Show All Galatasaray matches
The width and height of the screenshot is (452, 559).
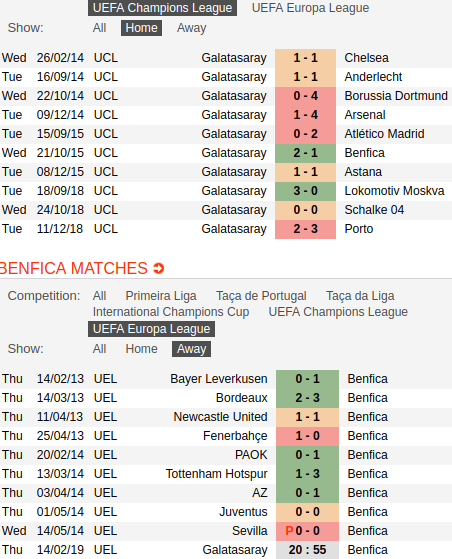[99, 28]
